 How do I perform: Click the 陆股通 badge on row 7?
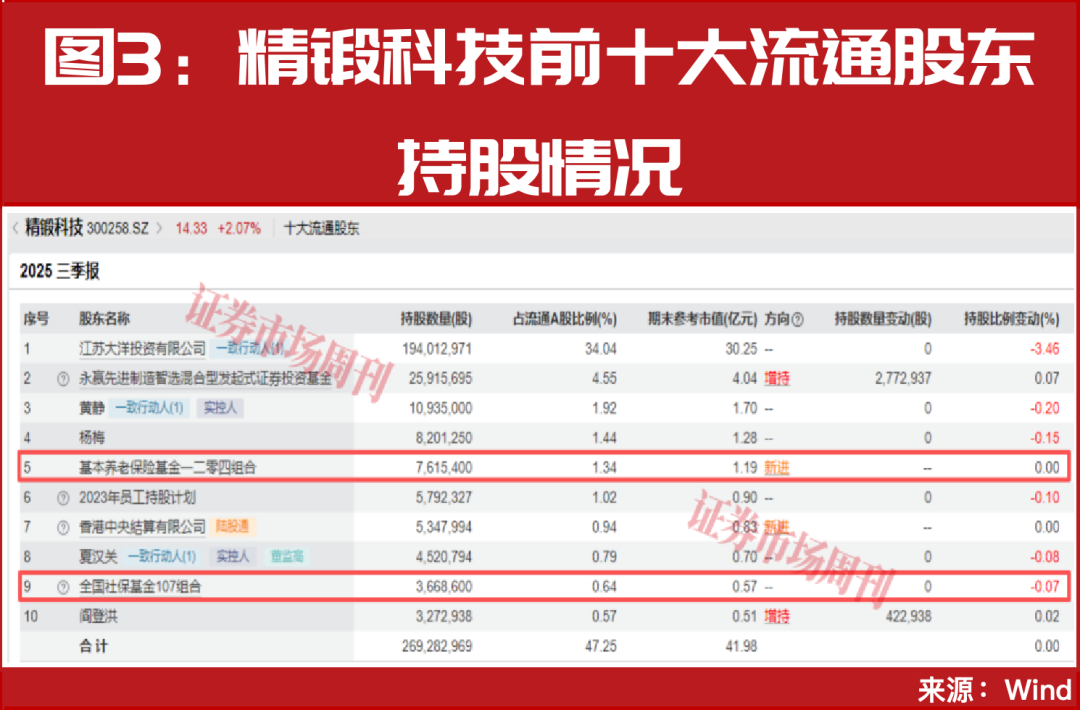[x=234, y=525]
